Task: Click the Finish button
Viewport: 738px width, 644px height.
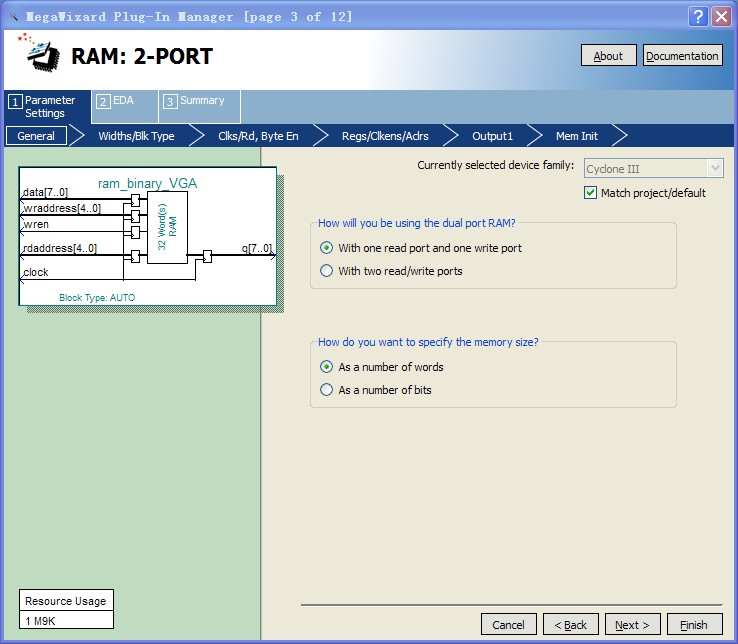Action: 694,625
